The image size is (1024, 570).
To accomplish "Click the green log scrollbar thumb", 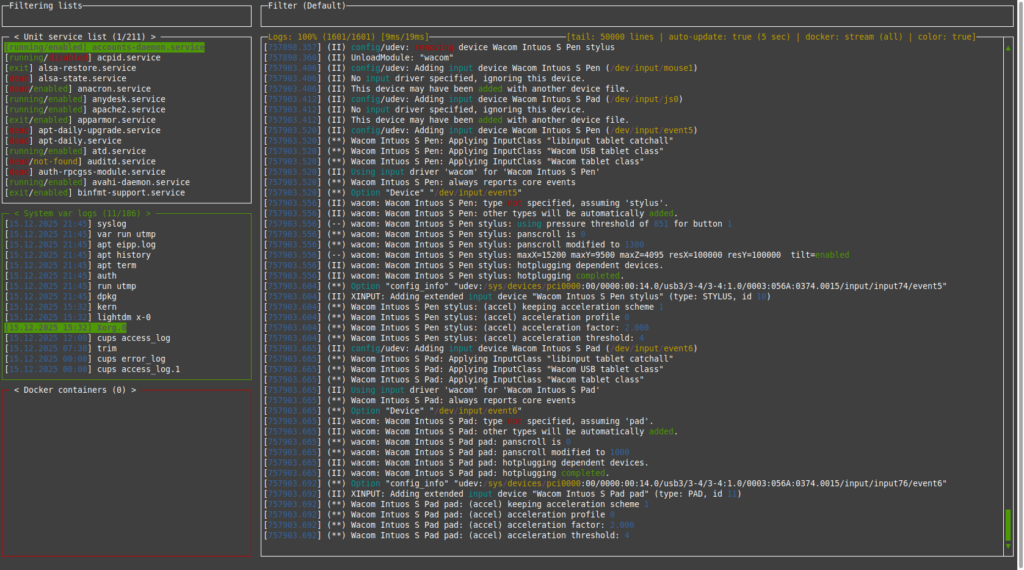I will pyautogui.click(x=1008, y=525).
